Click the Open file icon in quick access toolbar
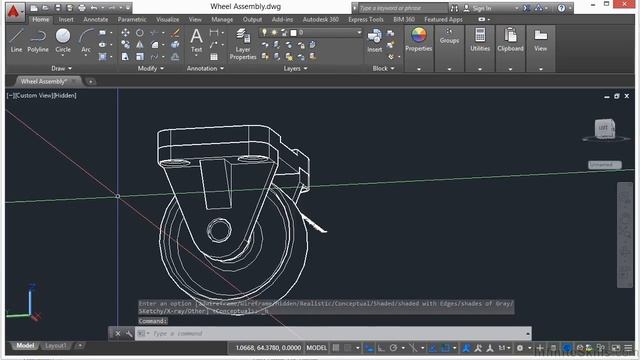Viewport: 640px width, 360px height. pyautogui.click(x=45, y=8)
